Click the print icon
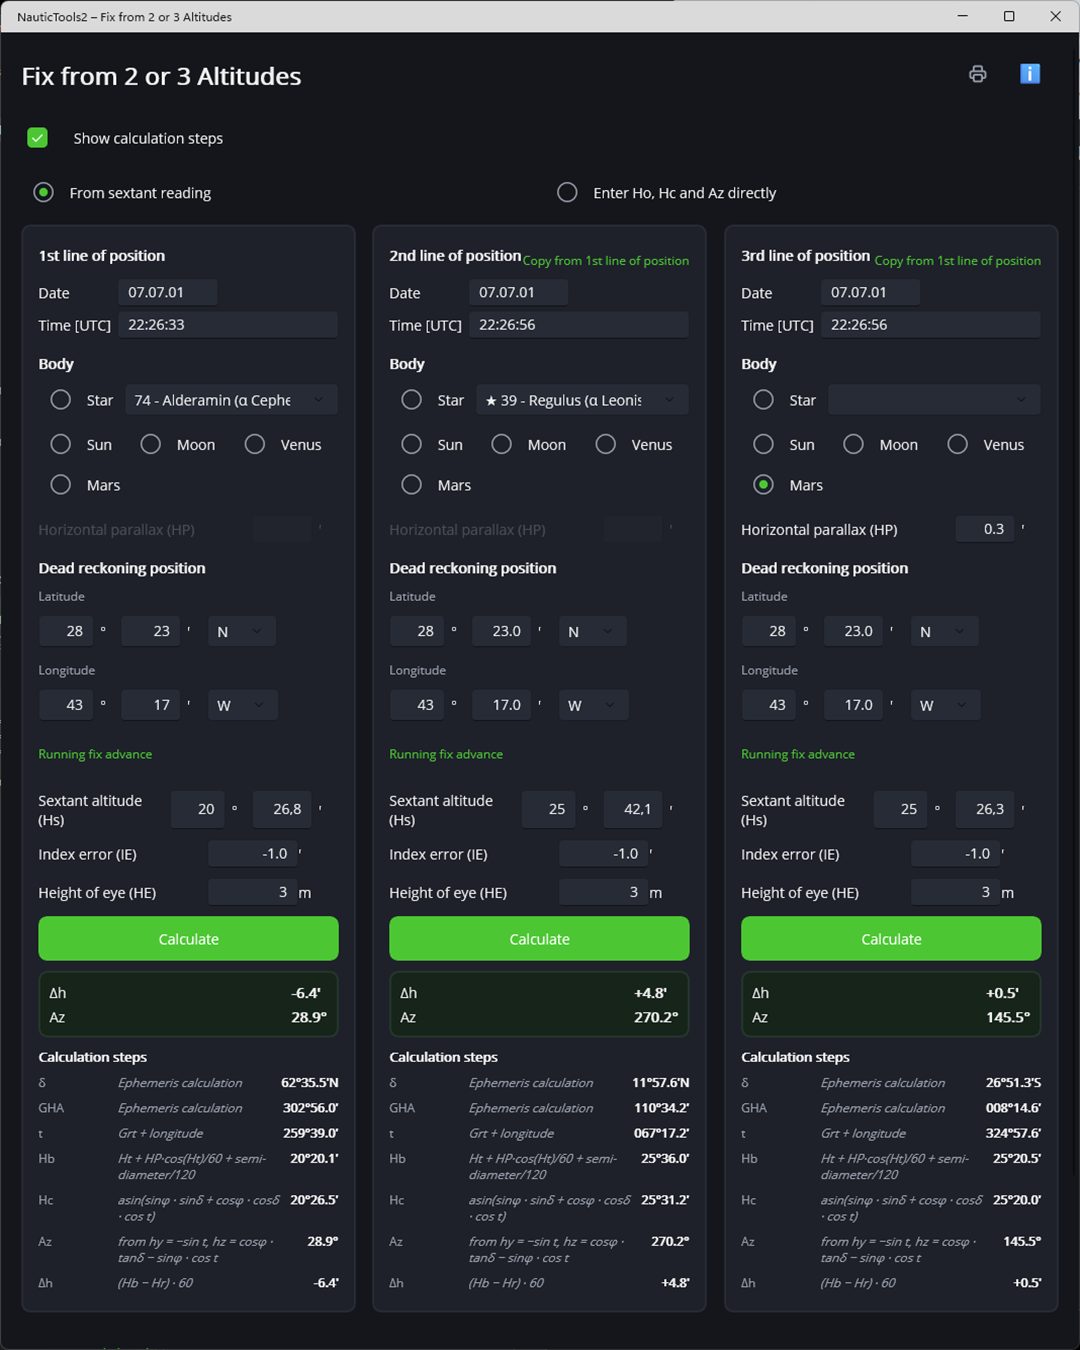The height and width of the screenshot is (1350, 1080). [978, 74]
